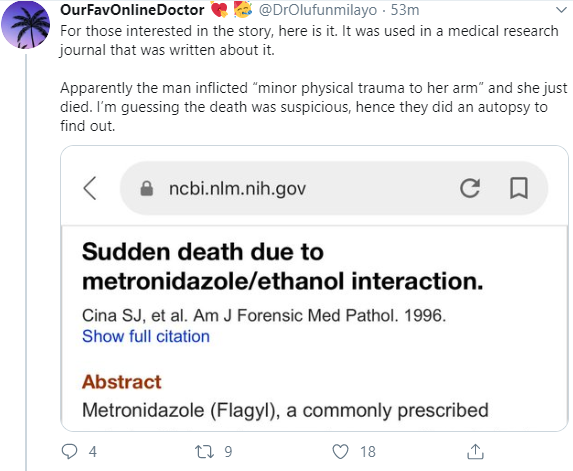Click the Abstract heading

tap(122, 382)
